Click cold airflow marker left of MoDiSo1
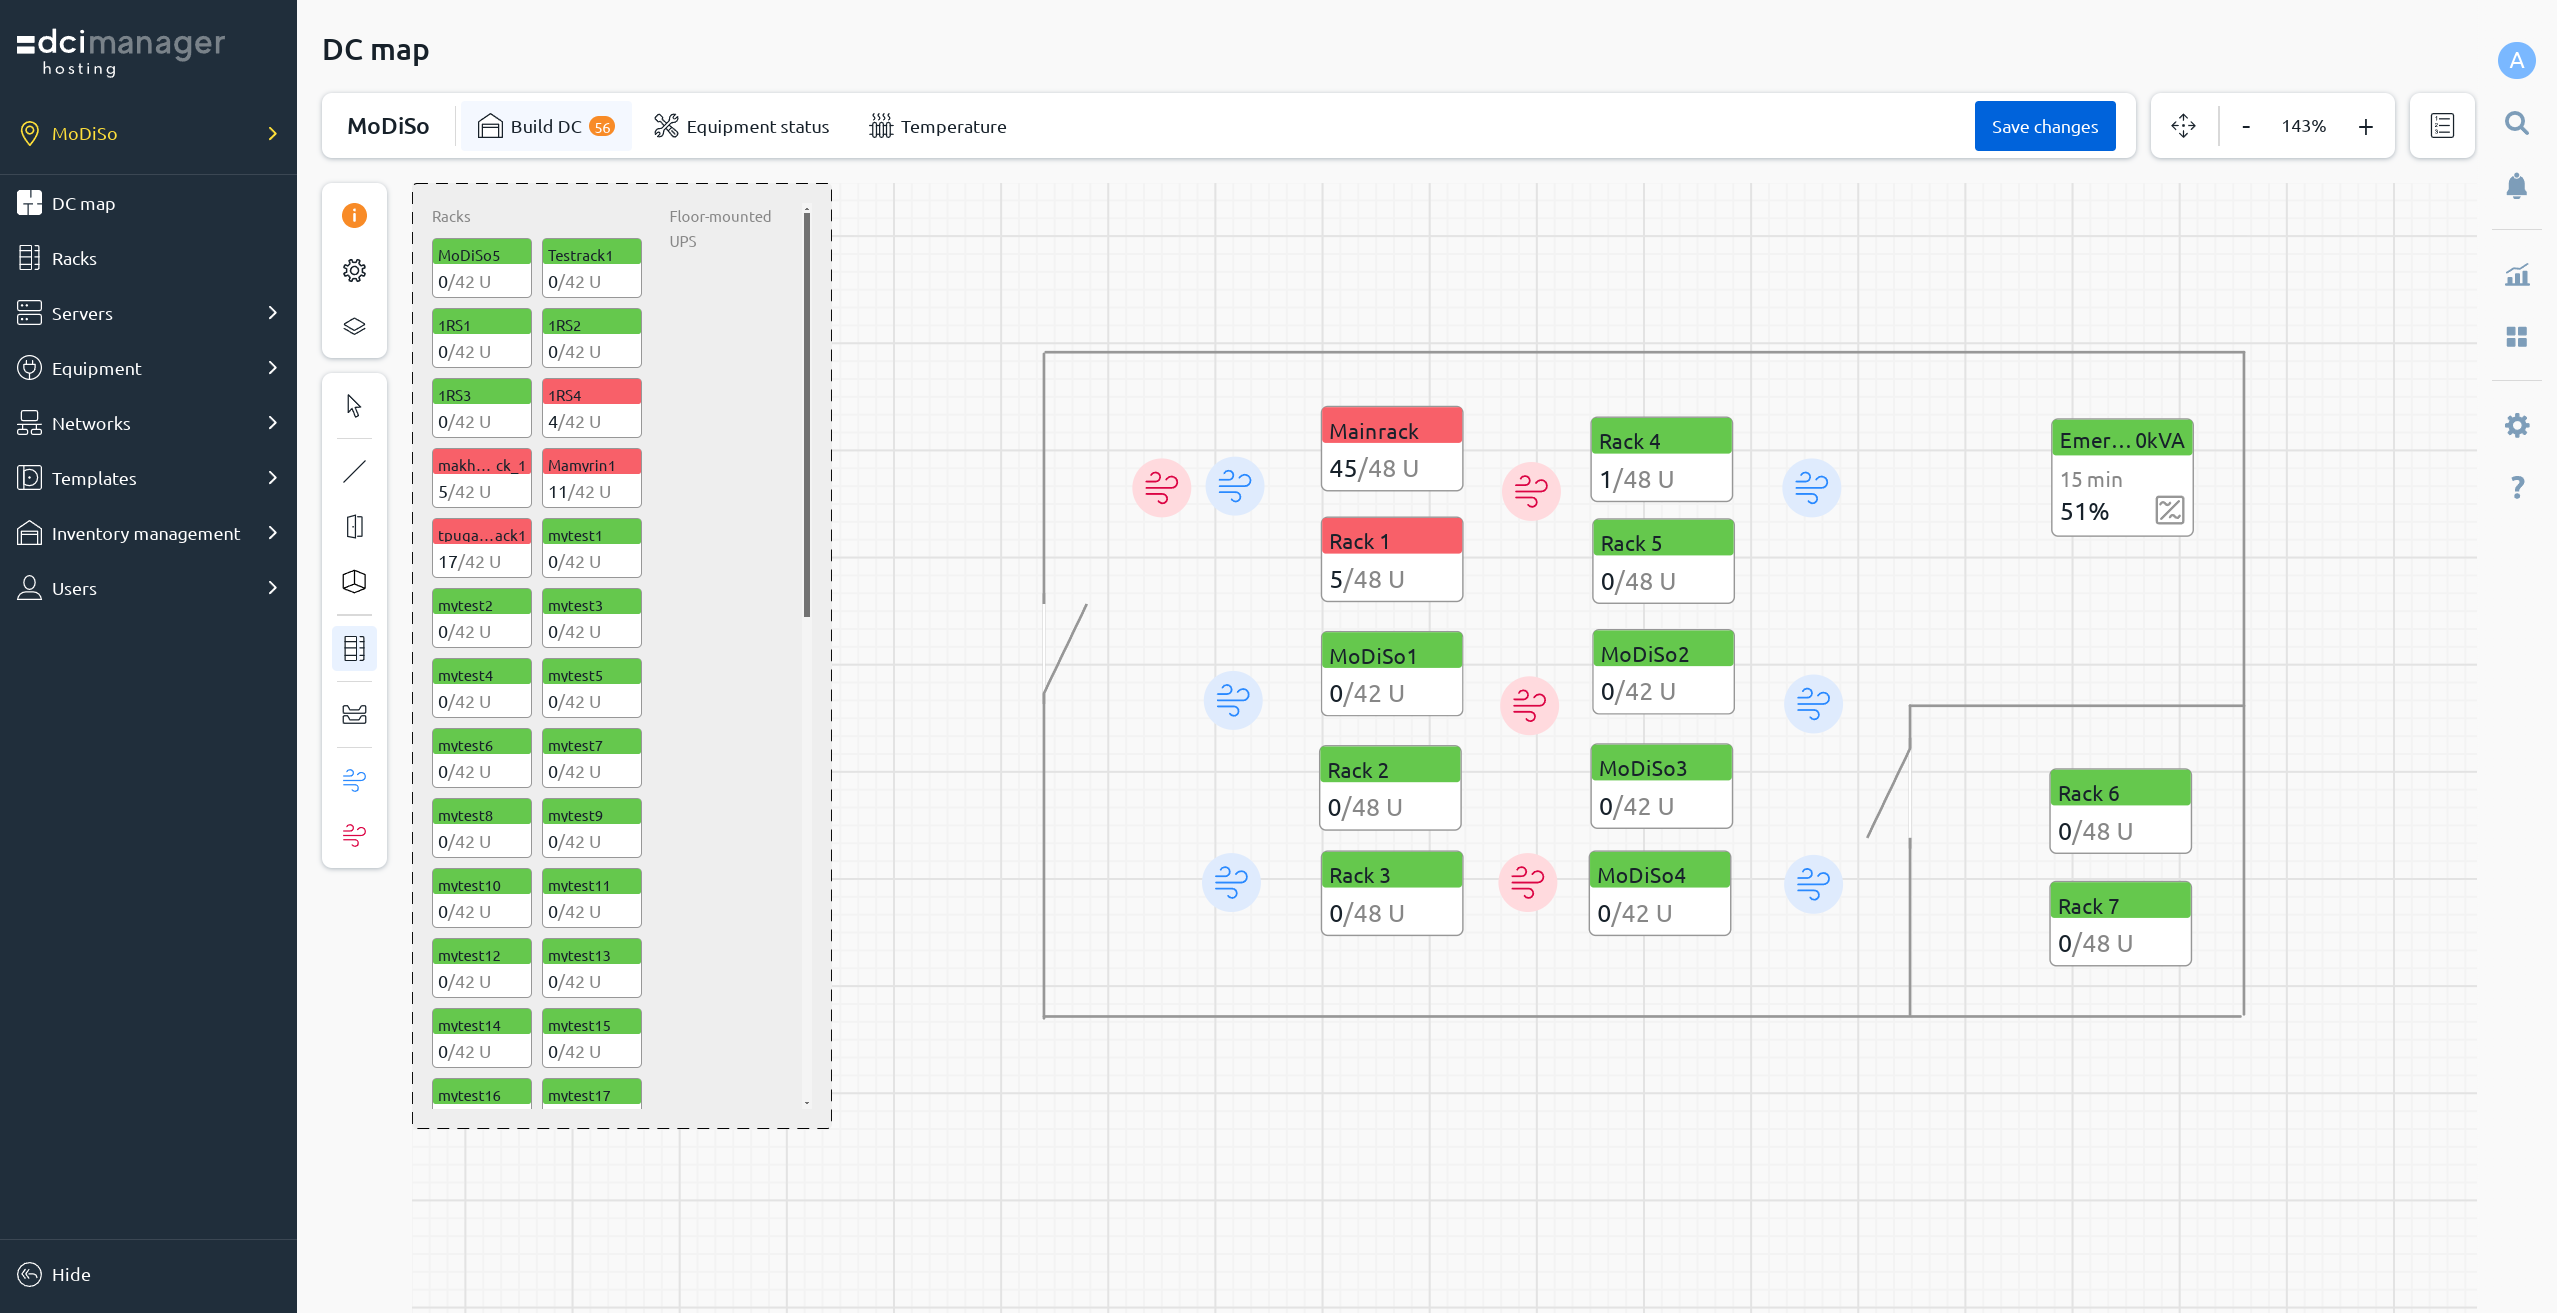Screen dimensions: 2557x1313 (1233, 700)
